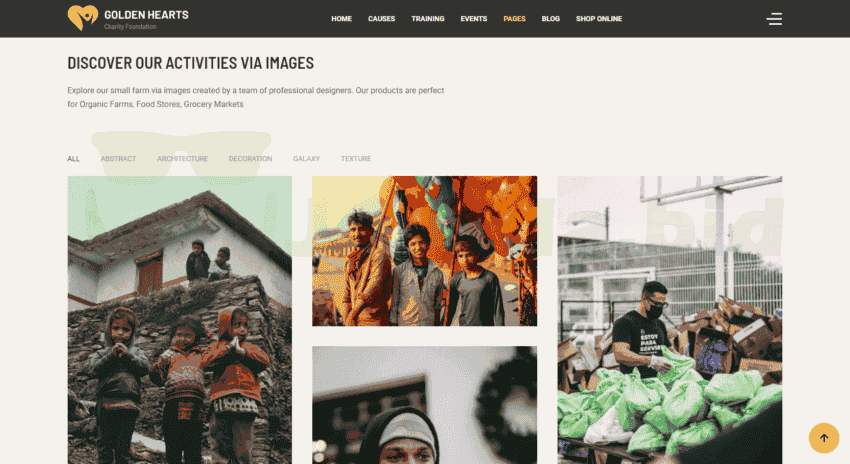Filter gallery by Abstract

[x=118, y=159]
